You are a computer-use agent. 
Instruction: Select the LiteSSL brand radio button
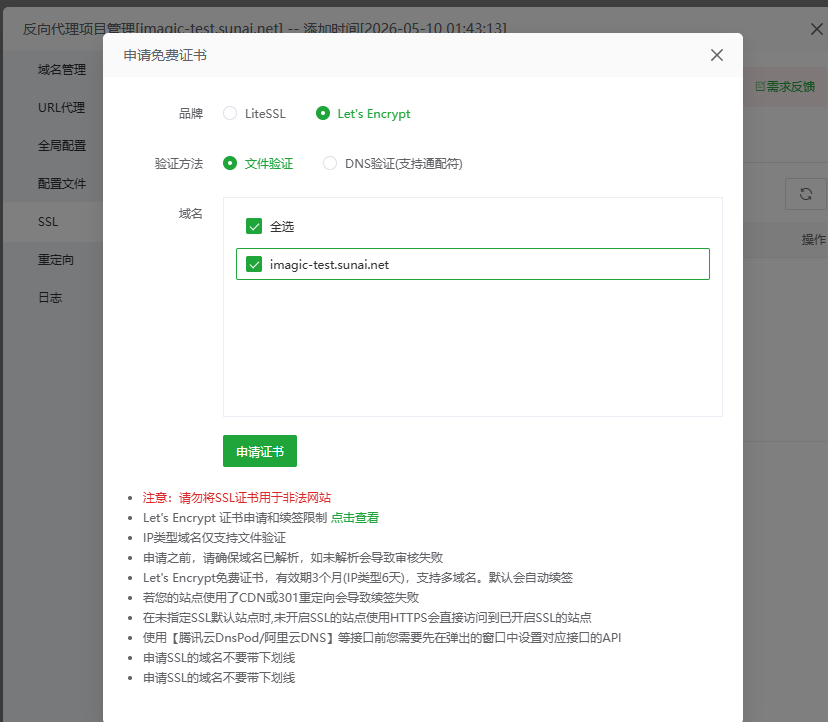230,114
